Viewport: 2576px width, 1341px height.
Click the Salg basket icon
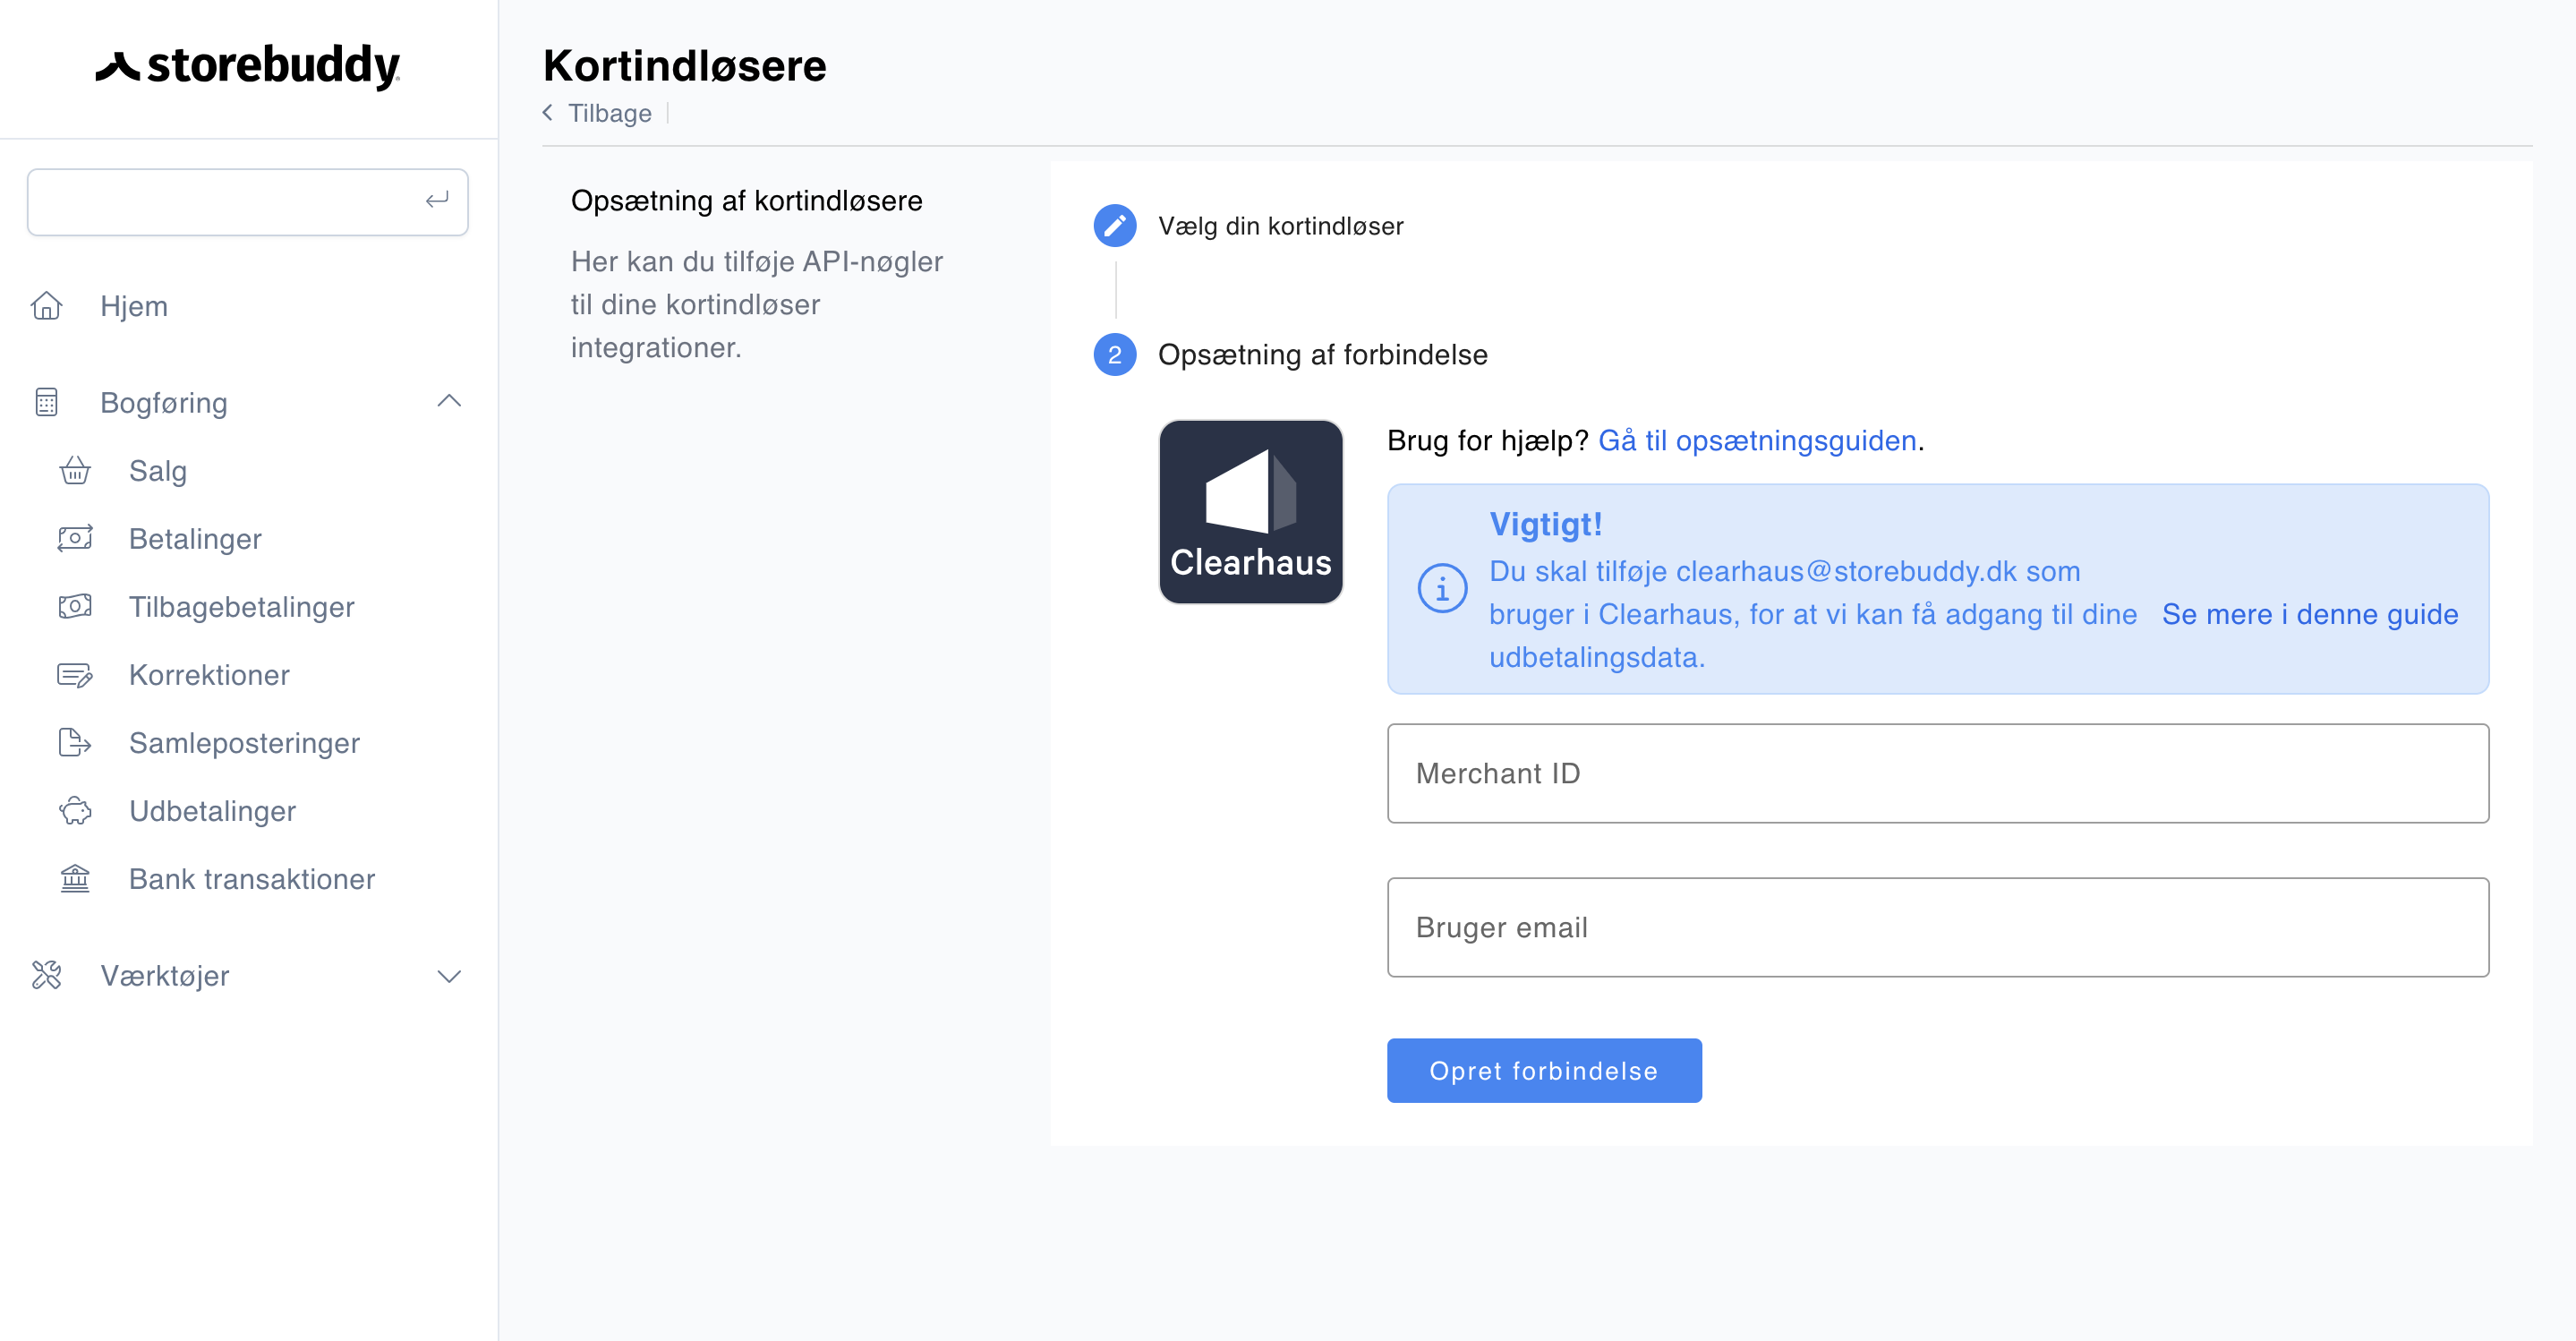click(75, 470)
